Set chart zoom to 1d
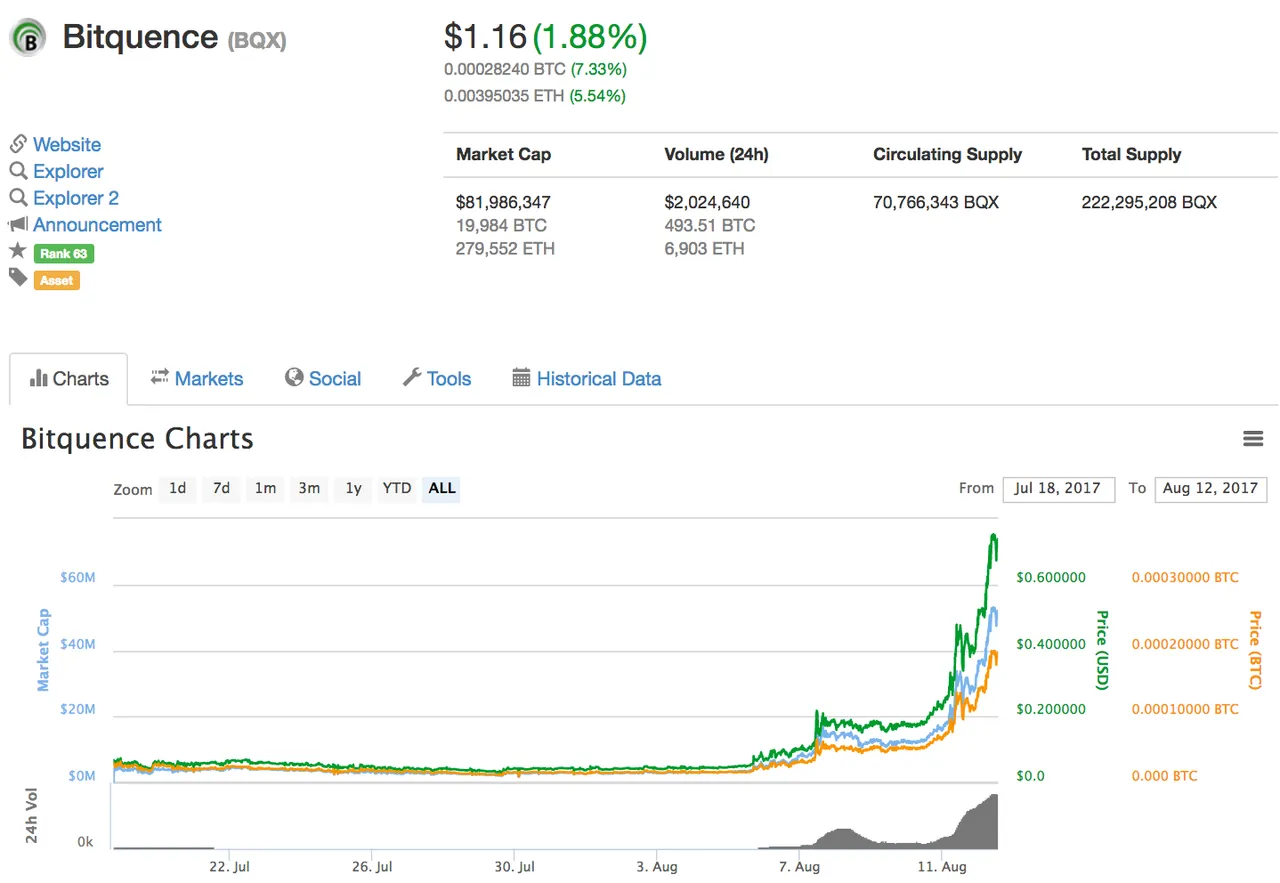Screen dimensions: 1280x883 (177, 489)
